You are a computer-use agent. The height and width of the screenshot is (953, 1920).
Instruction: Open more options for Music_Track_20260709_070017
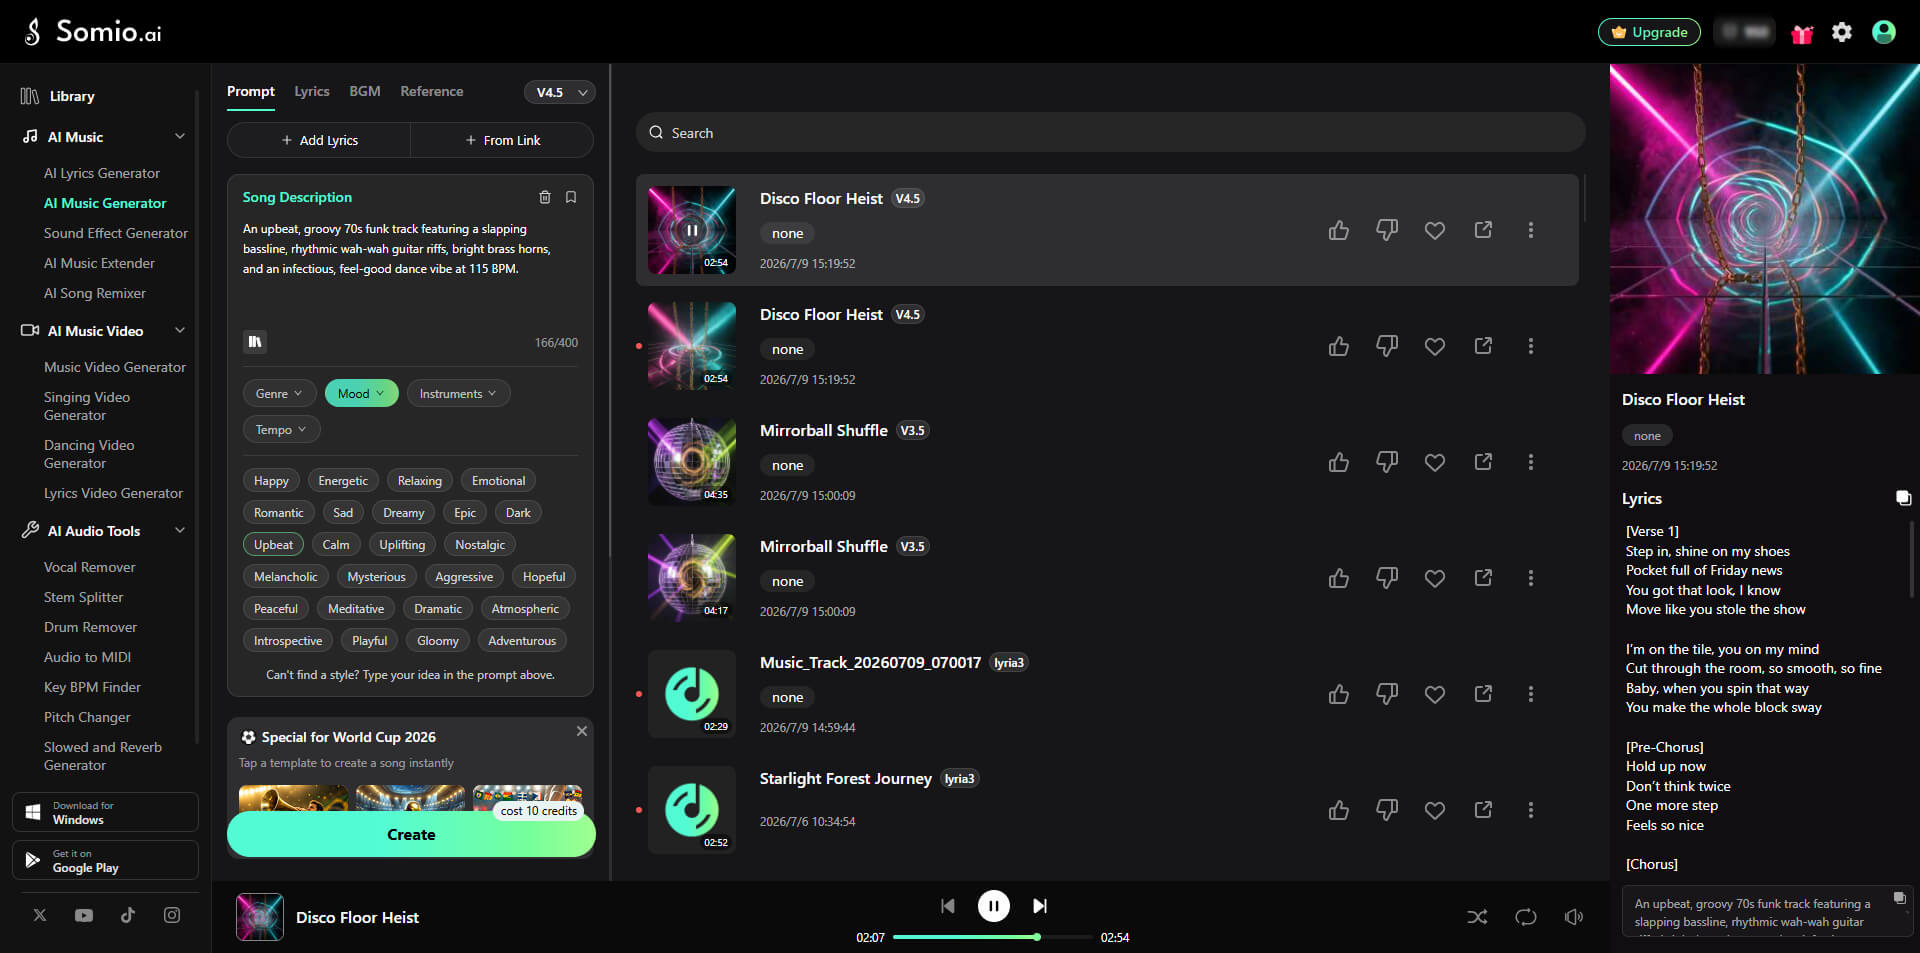click(1530, 694)
